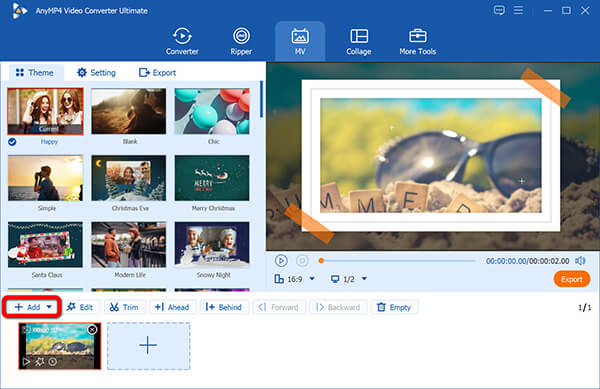Select the Snowy Night theme thumbnail
The image size is (600, 389).
coord(212,244)
